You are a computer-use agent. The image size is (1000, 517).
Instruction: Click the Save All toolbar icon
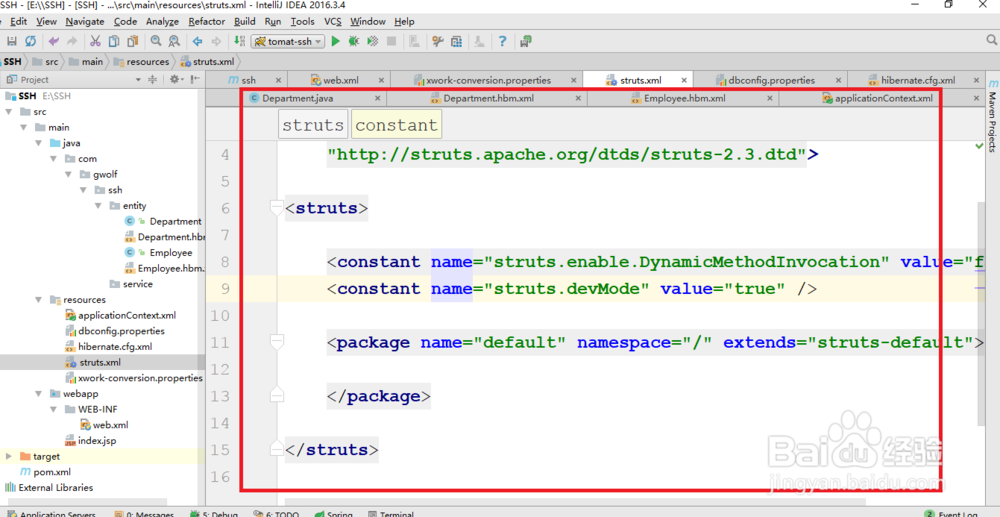point(11,41)
